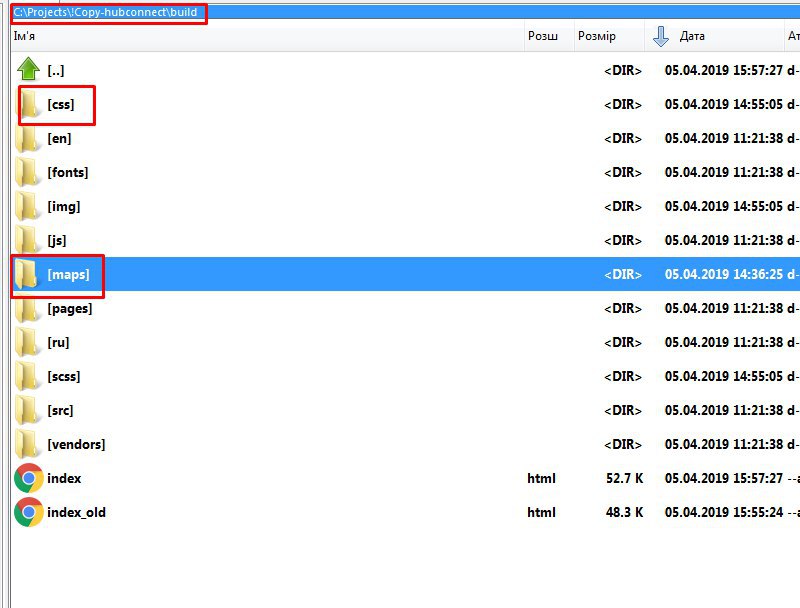The height and width of the screenshot is (608, 800).
Task: Click the <DIR> label in css row
Action: (623, 105)
